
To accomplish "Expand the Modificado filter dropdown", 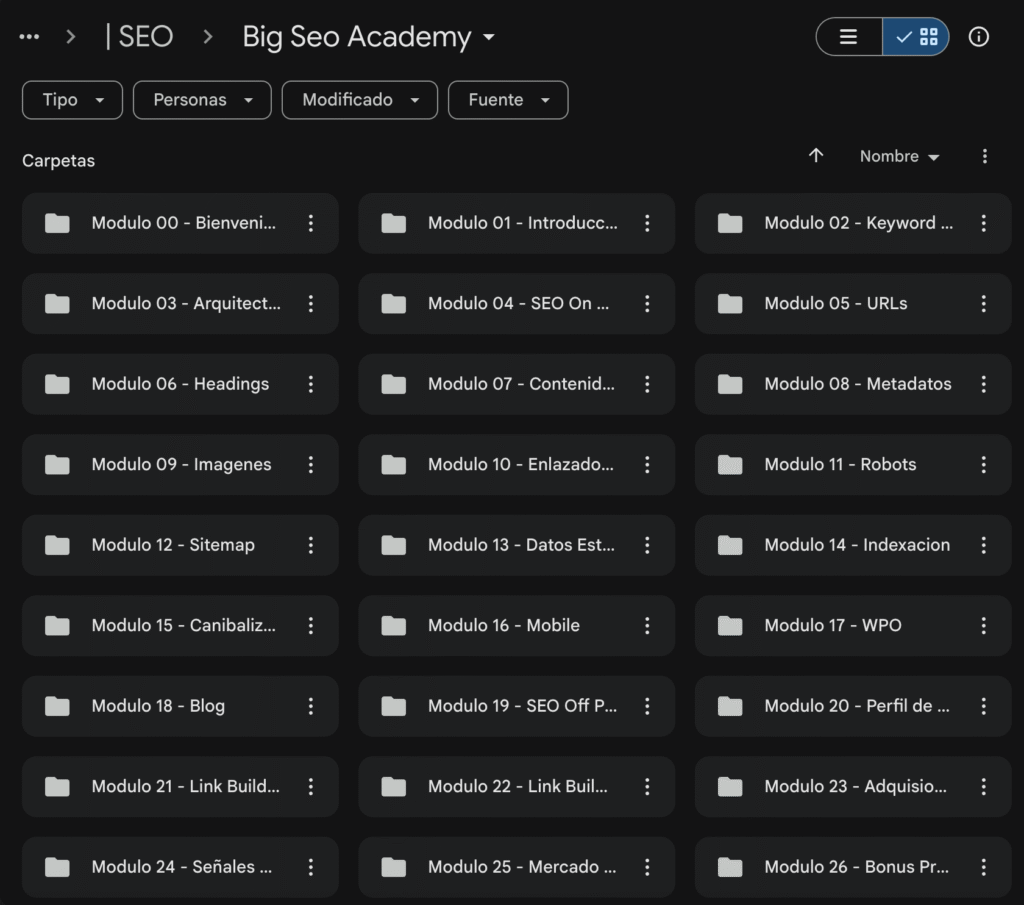I will [x=359, y=100].
